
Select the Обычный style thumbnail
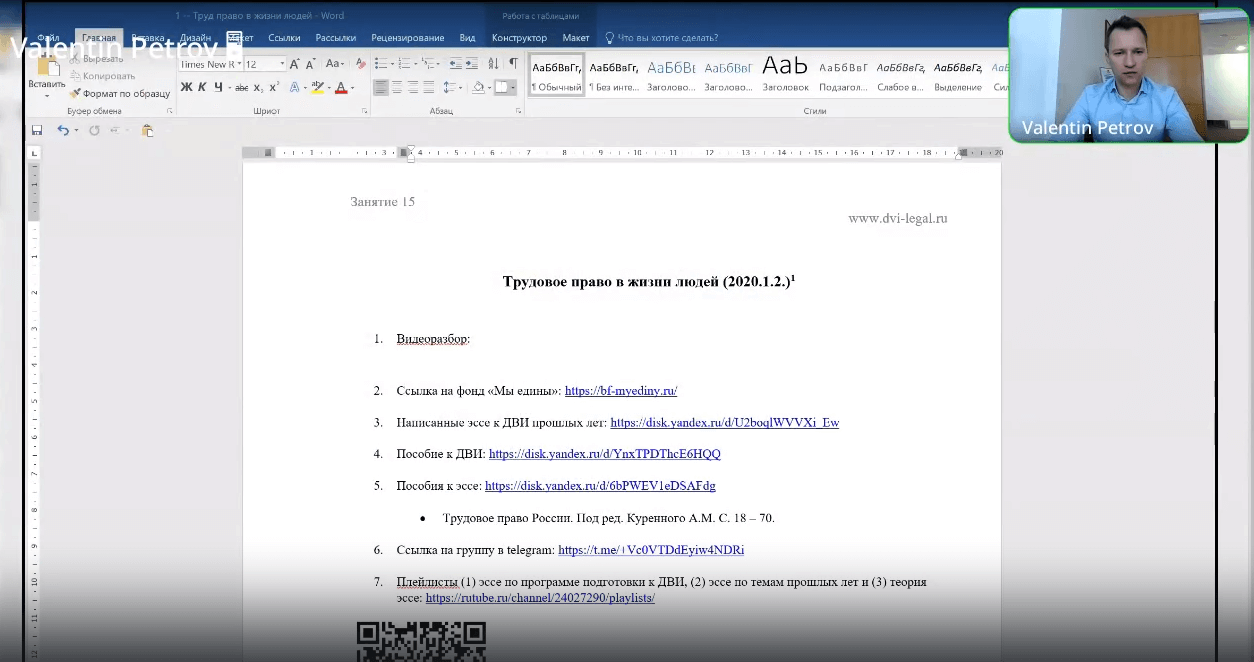(x=556, y=75)
